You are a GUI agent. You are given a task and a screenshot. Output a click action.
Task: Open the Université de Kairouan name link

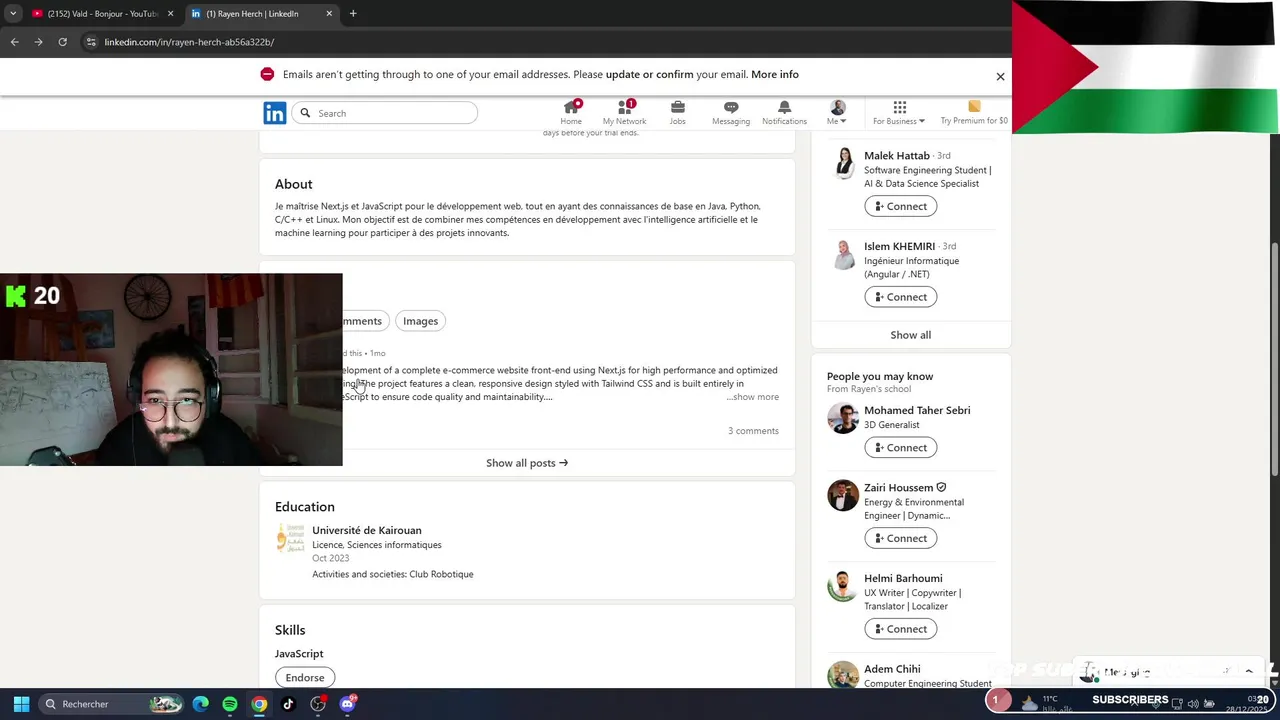coord(367,530)
